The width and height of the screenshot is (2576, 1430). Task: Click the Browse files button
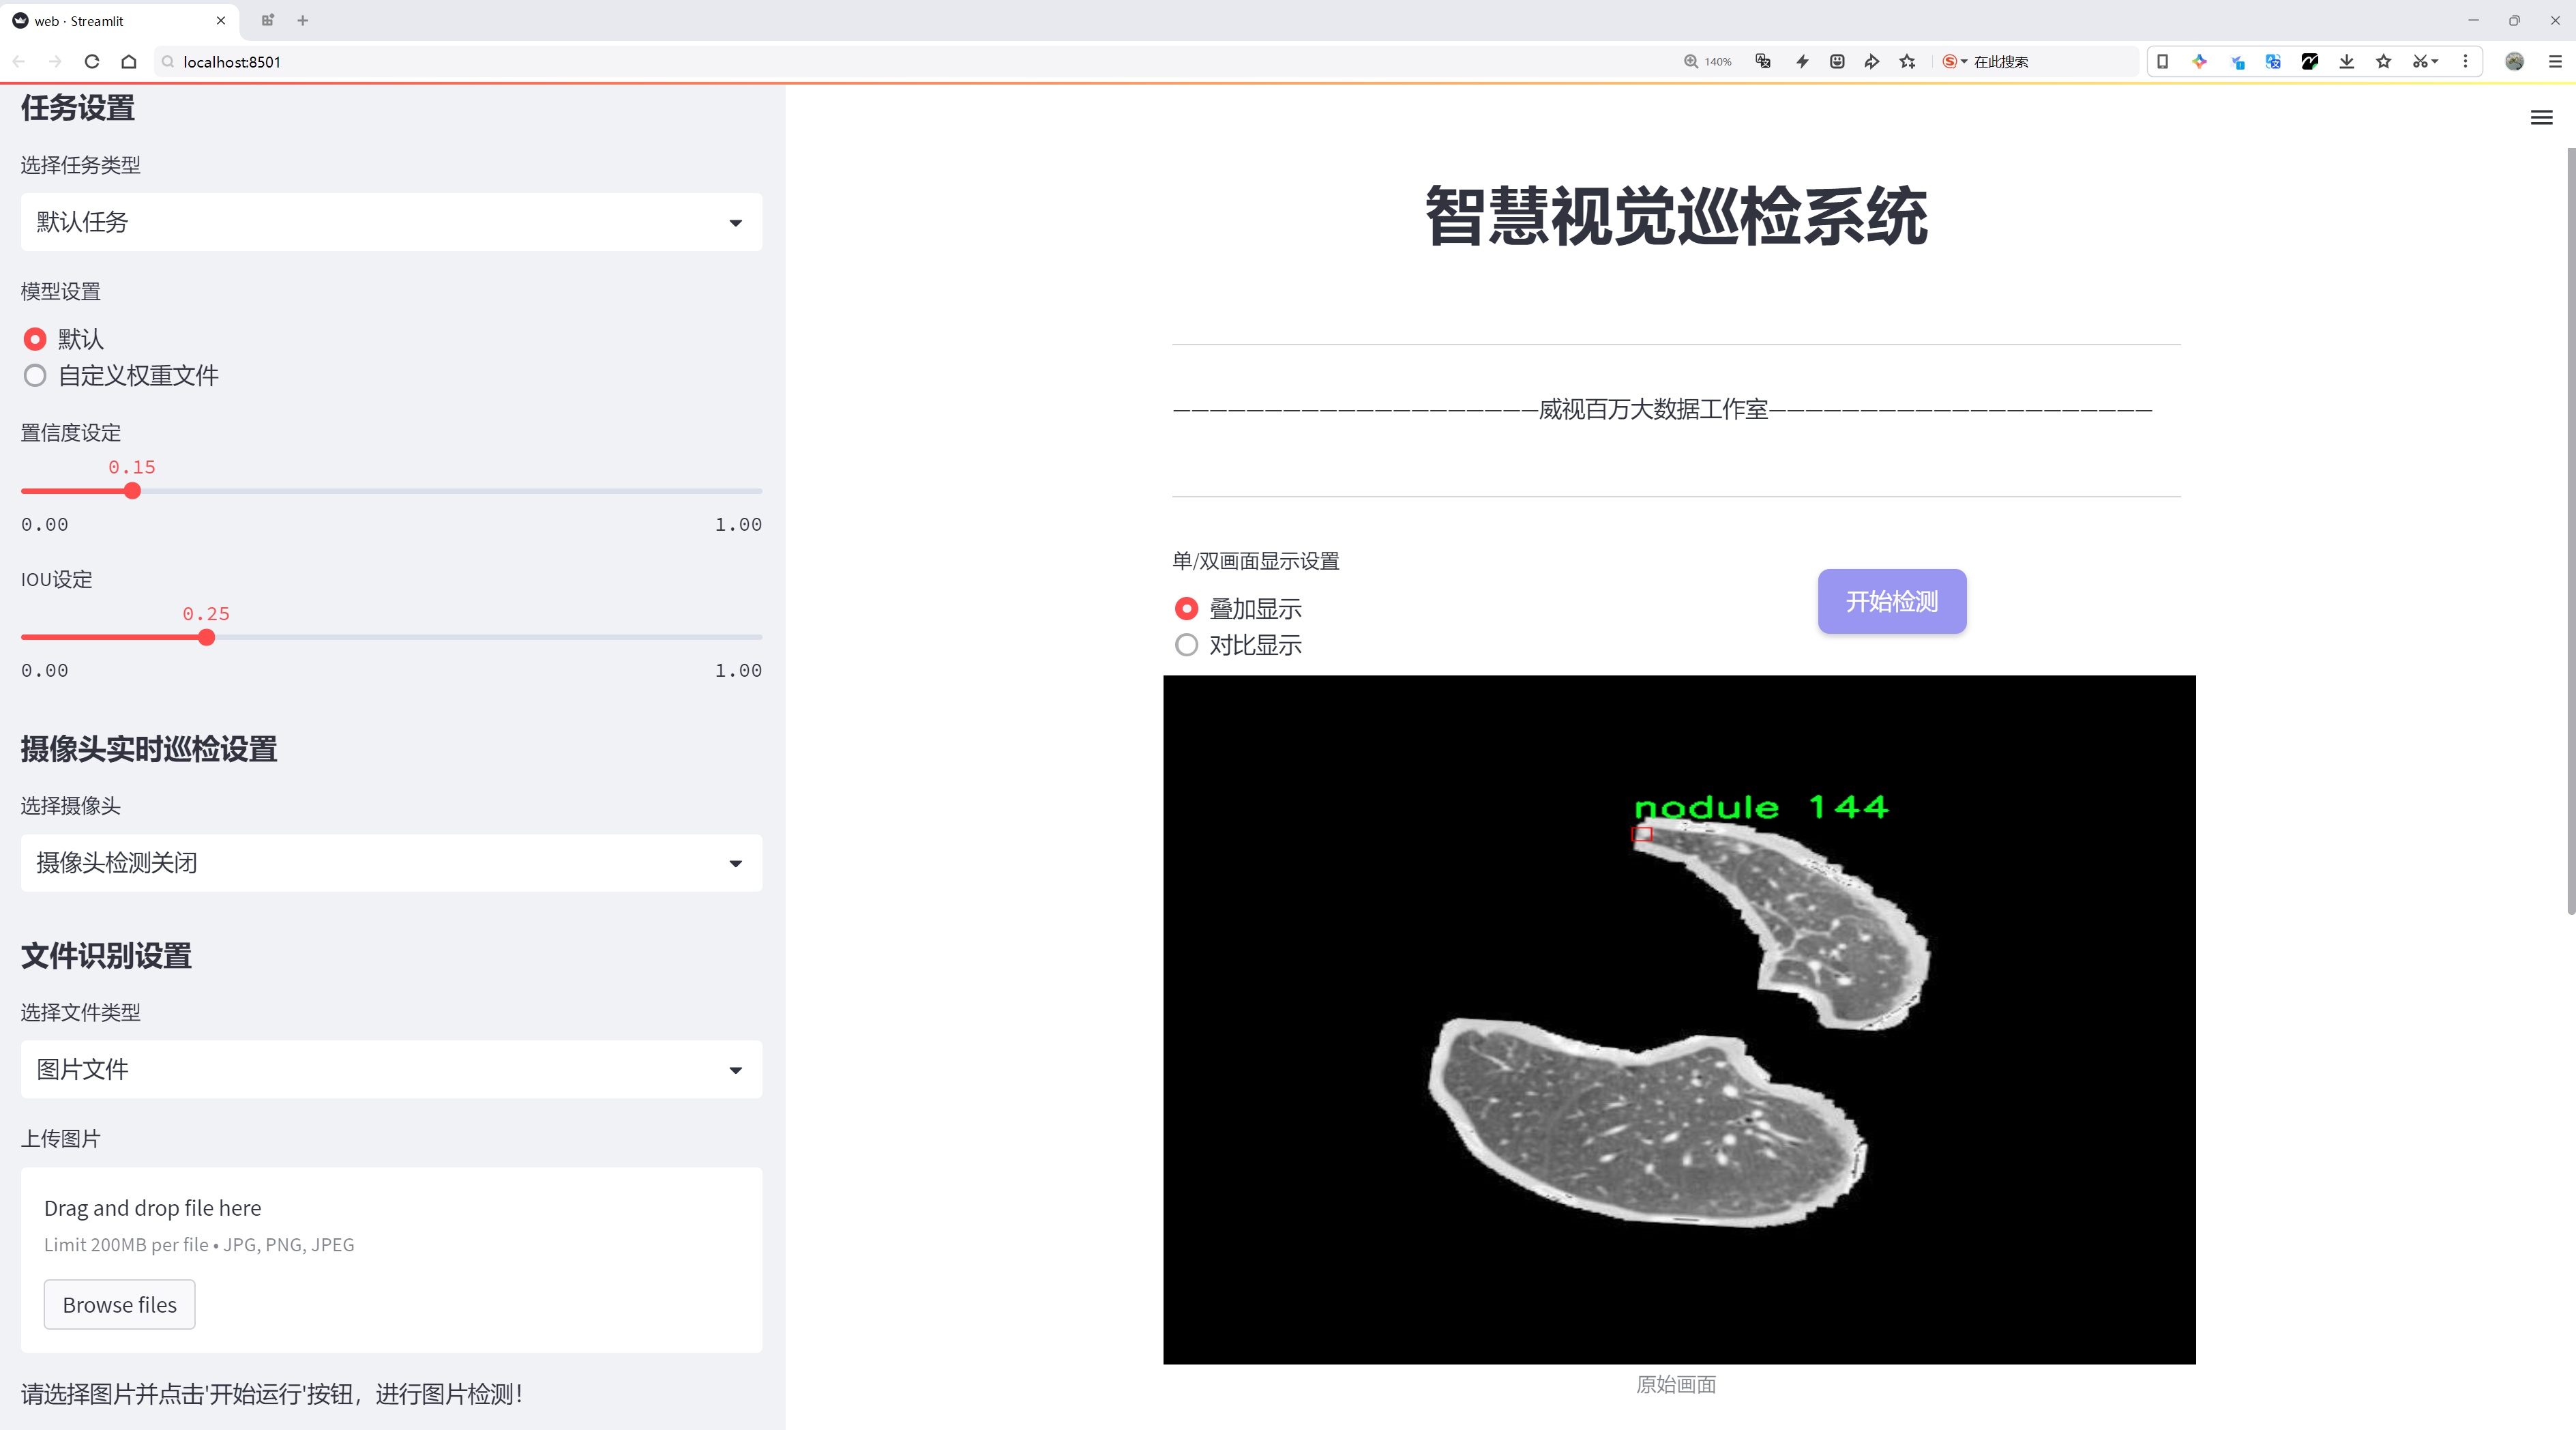(x=119, y=1304)
